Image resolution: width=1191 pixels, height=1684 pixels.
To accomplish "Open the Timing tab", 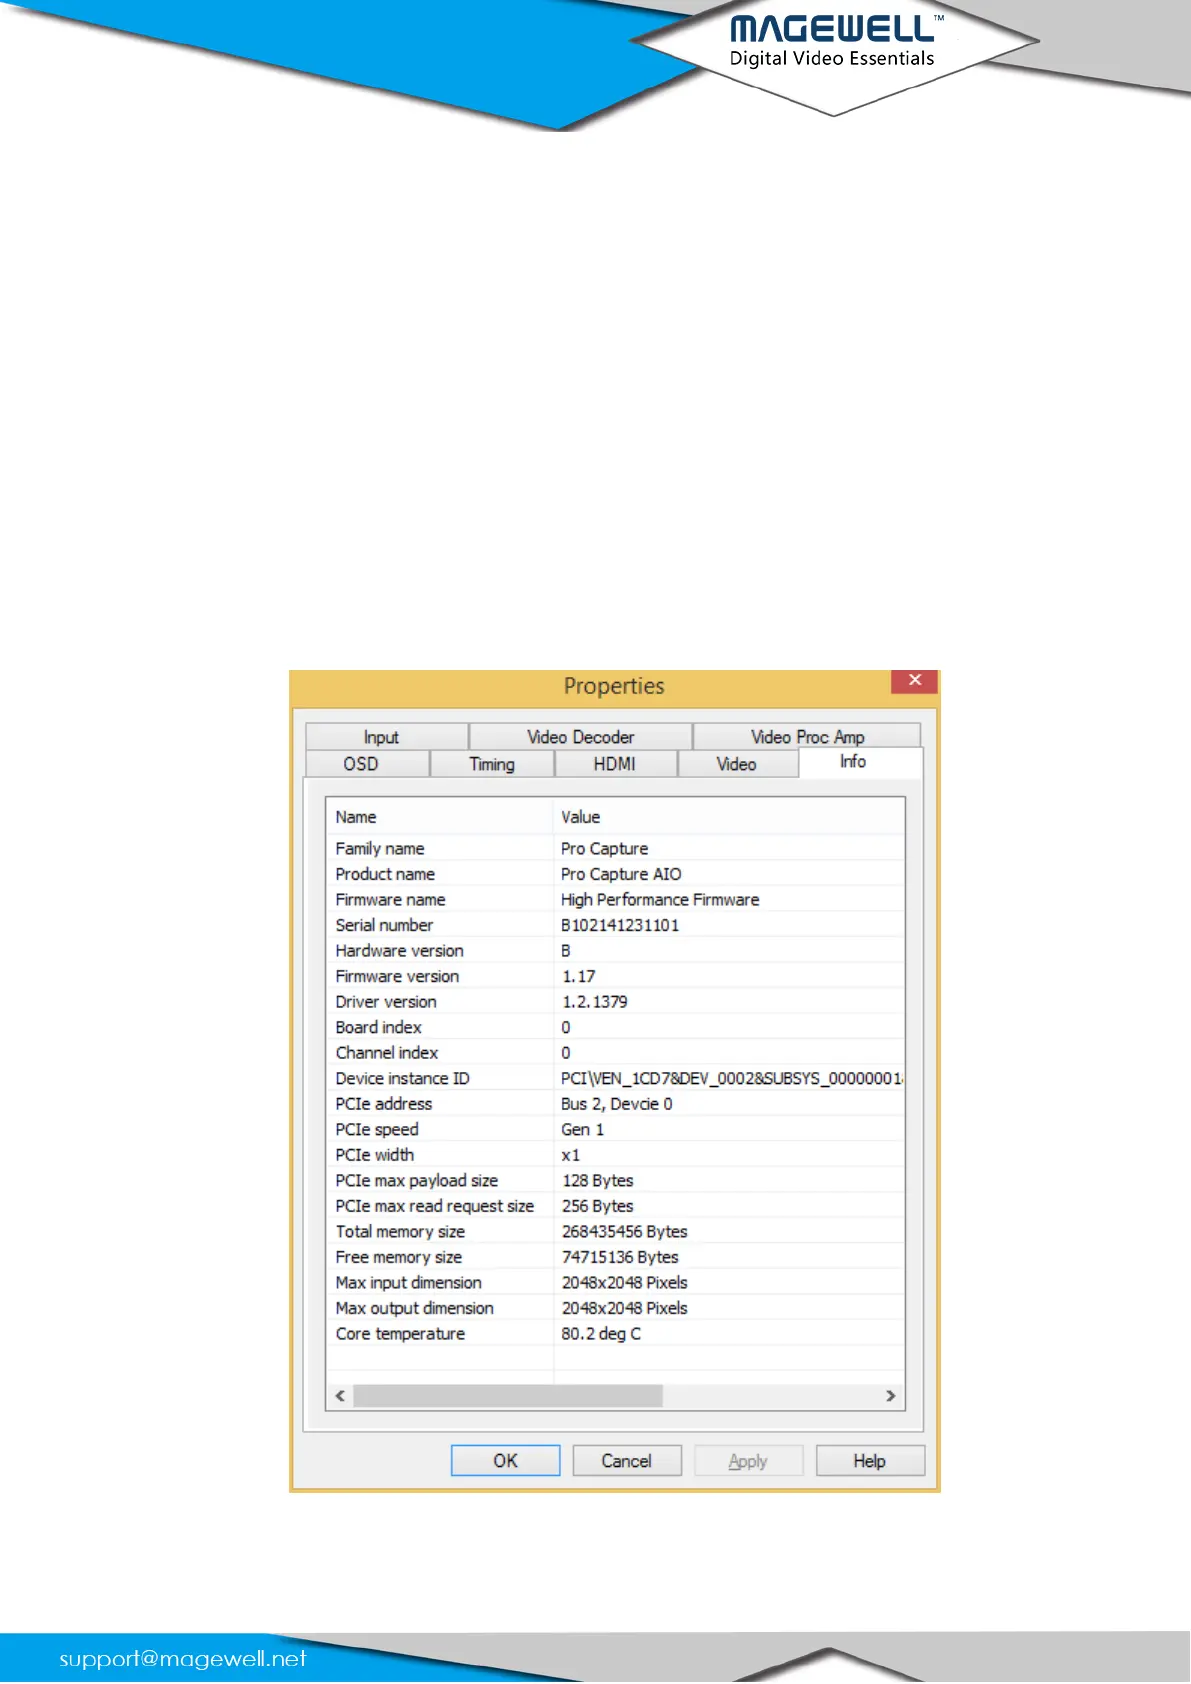I will (492, 764).
